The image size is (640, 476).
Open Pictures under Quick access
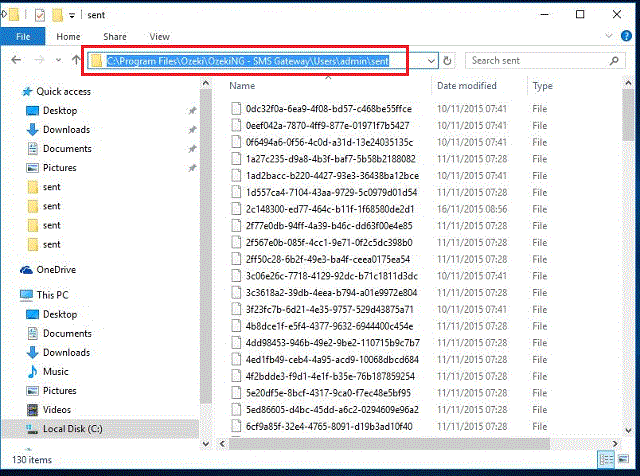pyautogui.click(x=60, y=168)
